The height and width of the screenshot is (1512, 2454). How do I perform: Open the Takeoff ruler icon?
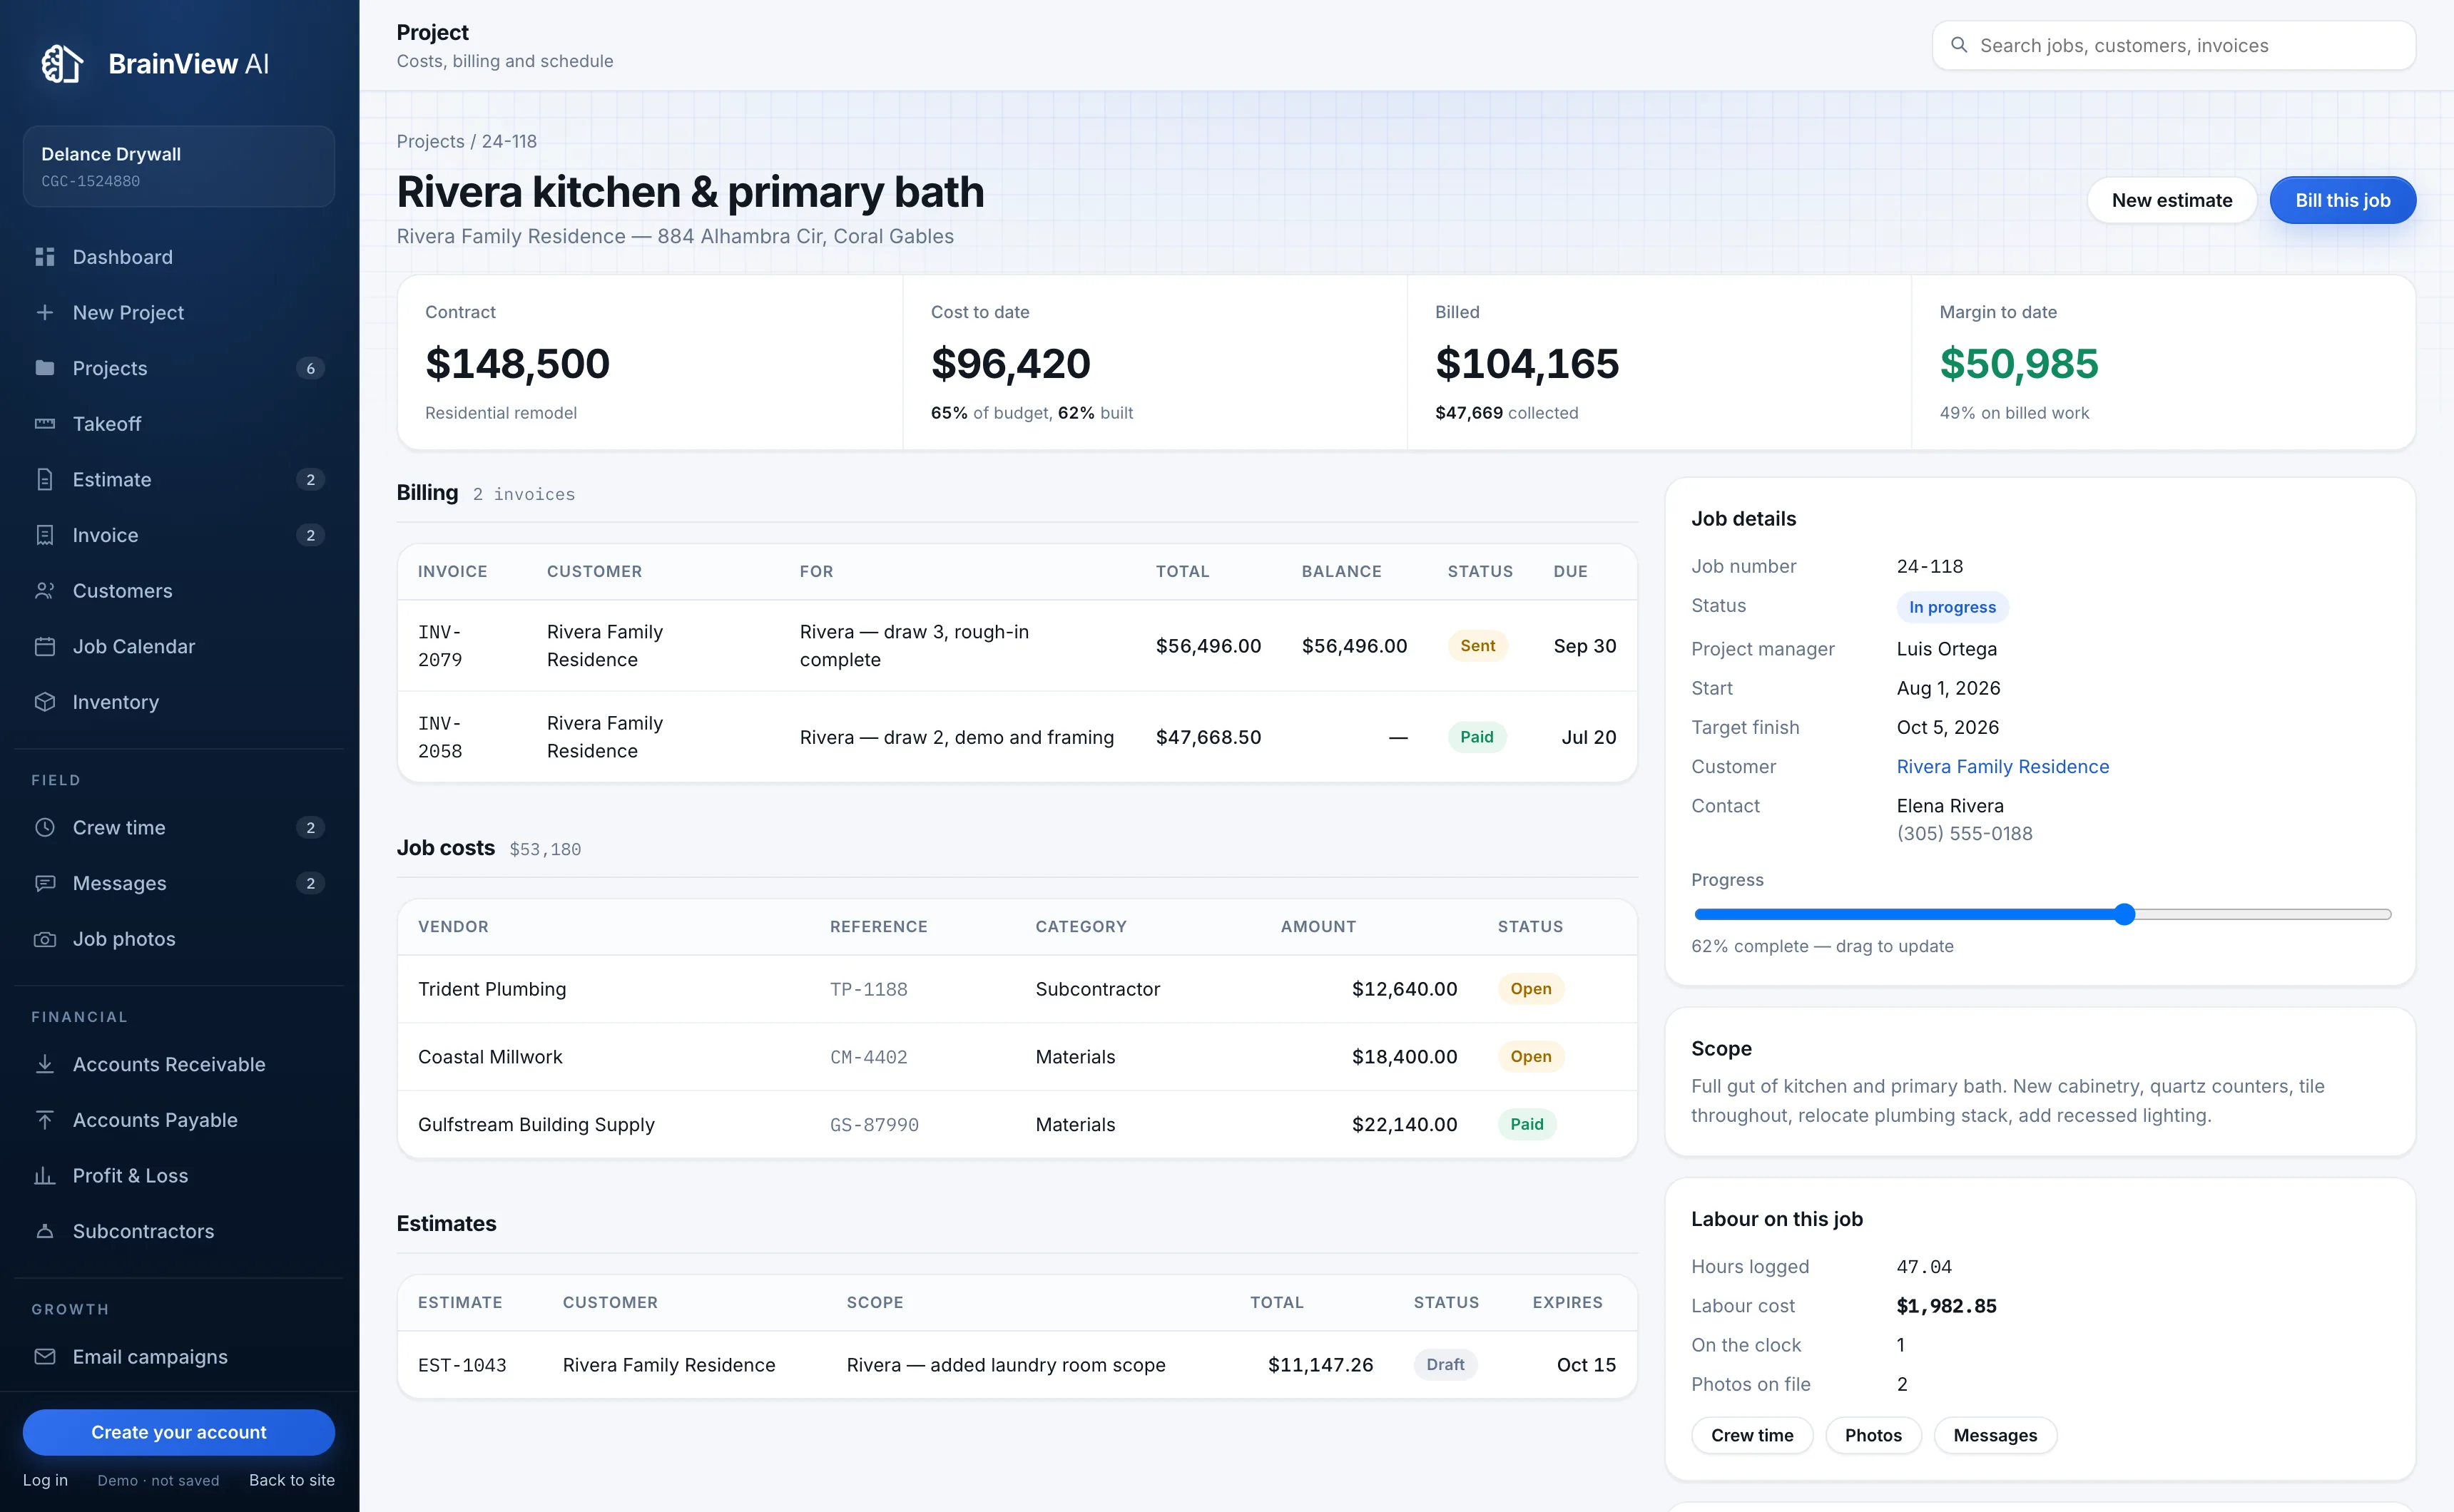click(x=45, y=424)
